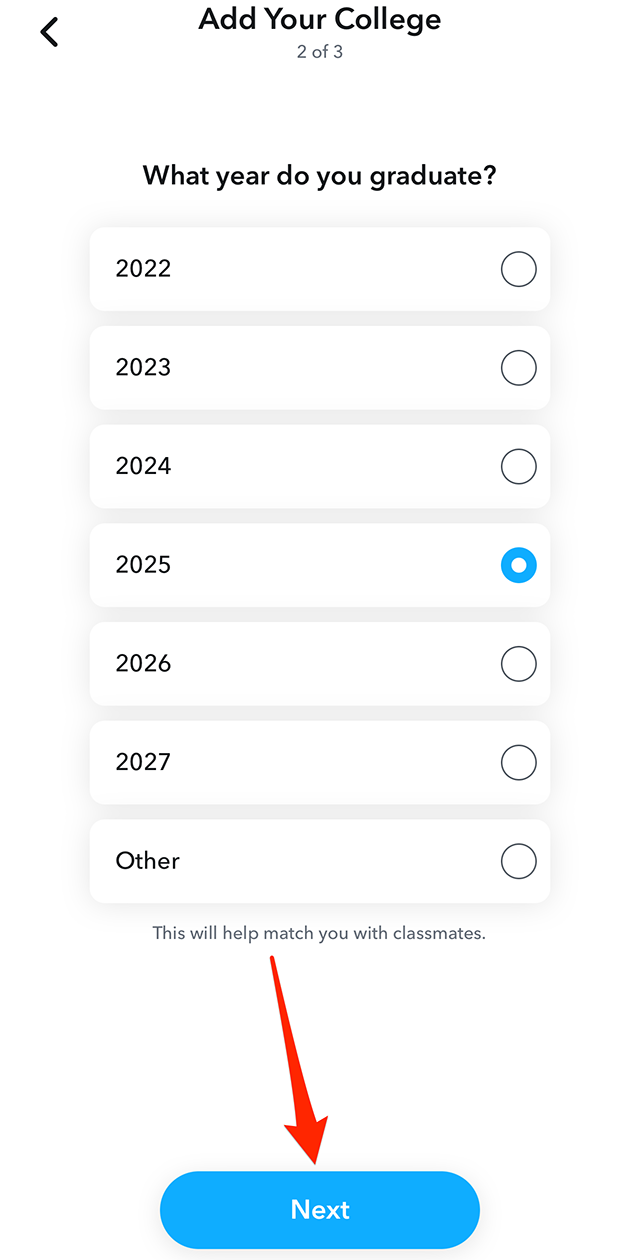
Task: Select the 2023 radio button
Action: [518, 367]
